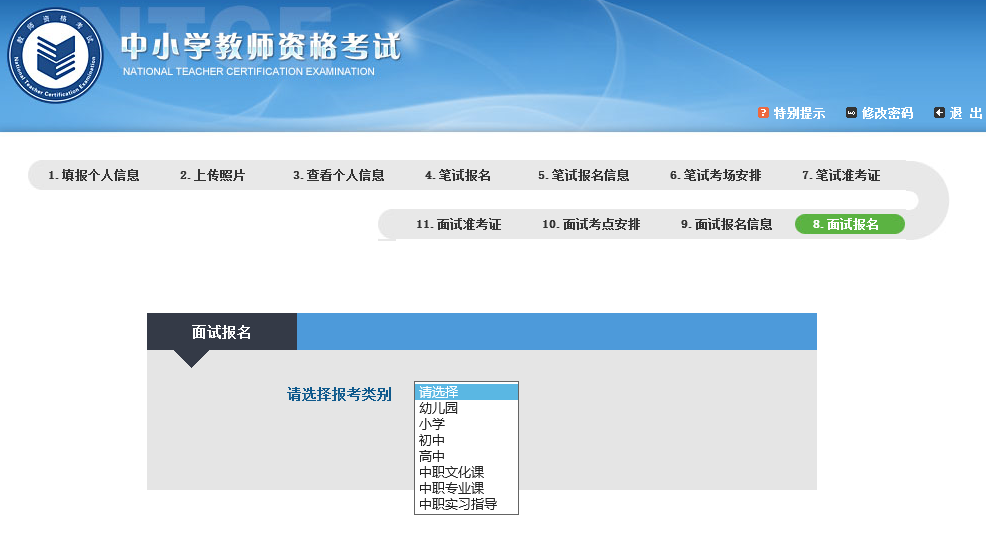The height and width of the screenshot is (557, 986).
Task: Log out via the 退出 link
Action: click(x=965, y=113)
